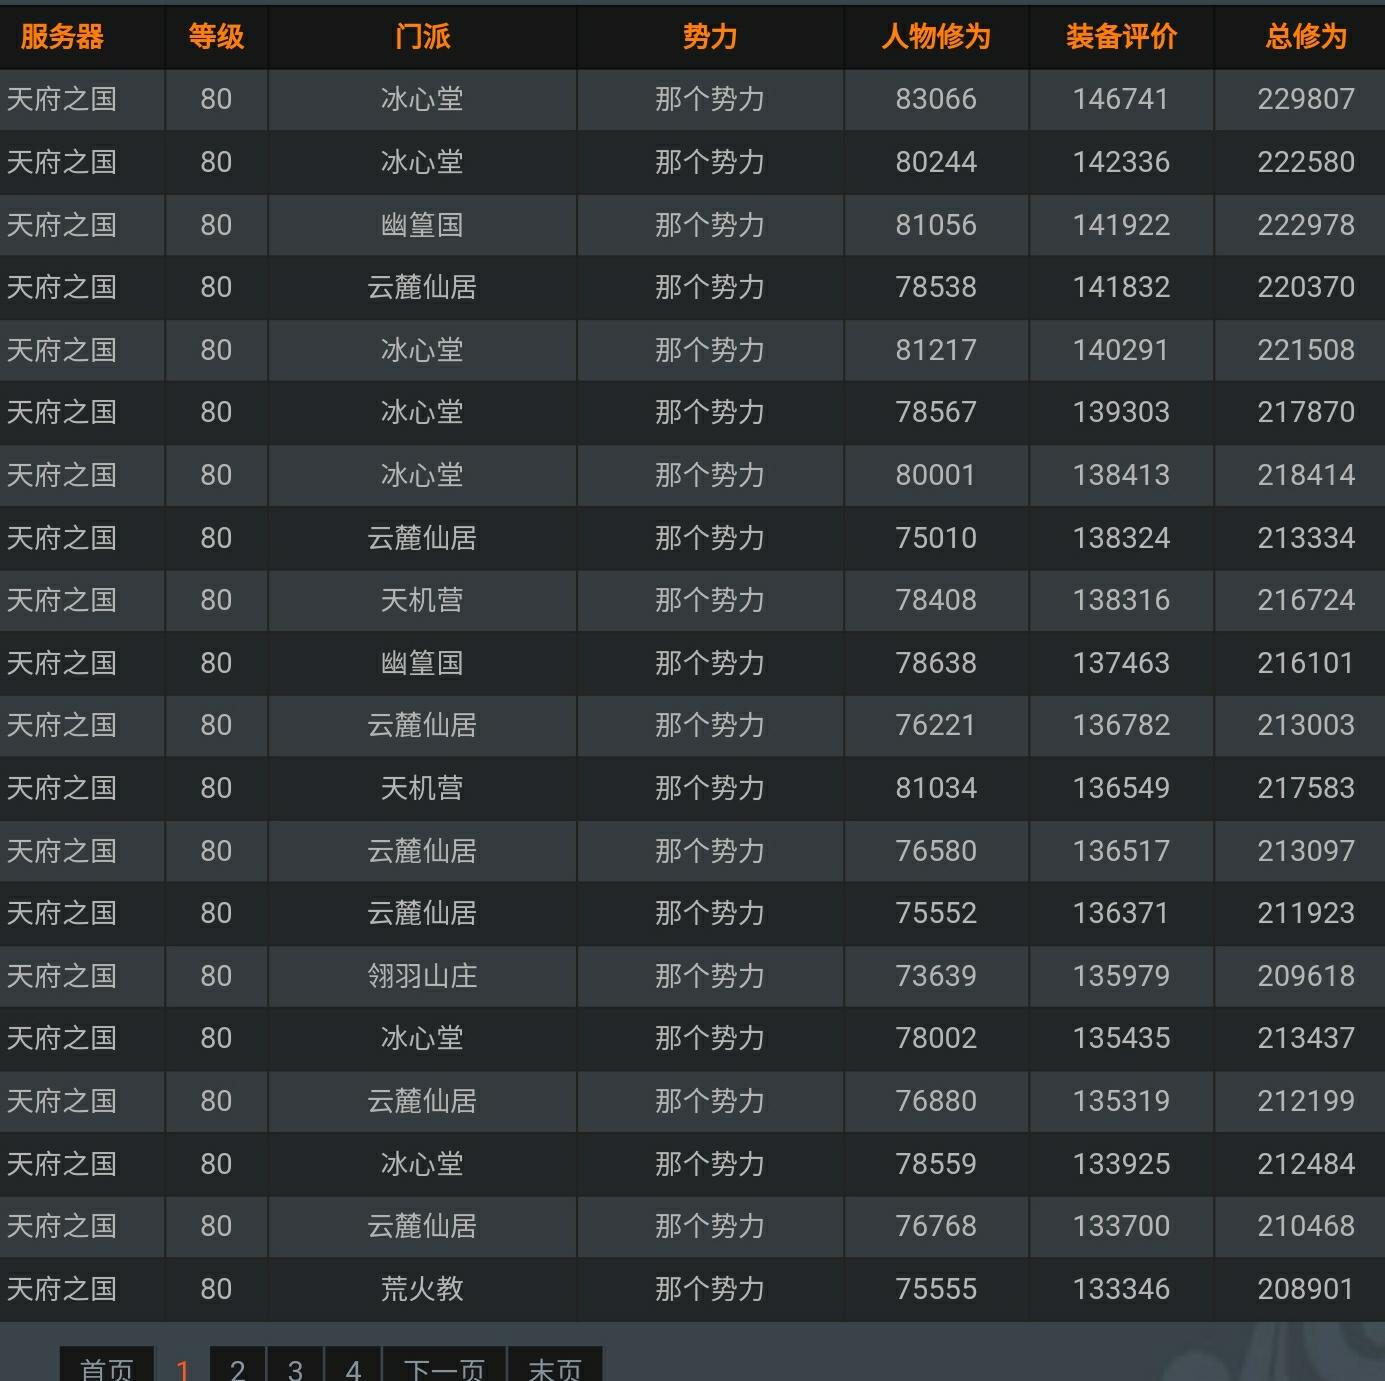Sort by the 等级 column header
The width and height of the screenshot is (1385, 1381).
click(x=216, y=37)
